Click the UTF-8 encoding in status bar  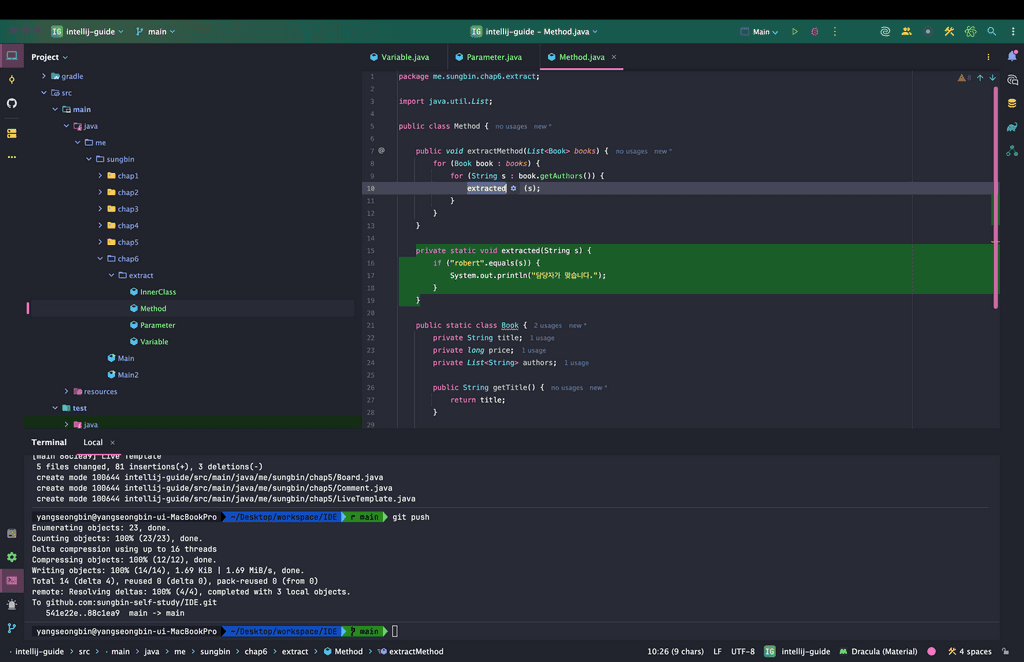[x=743, y=652]
